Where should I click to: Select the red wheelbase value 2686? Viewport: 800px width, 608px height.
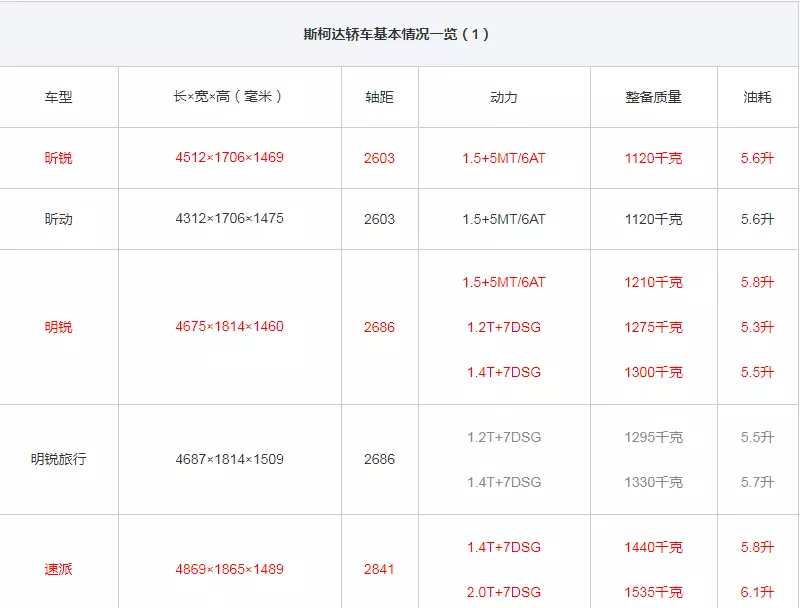coord(379,327)
